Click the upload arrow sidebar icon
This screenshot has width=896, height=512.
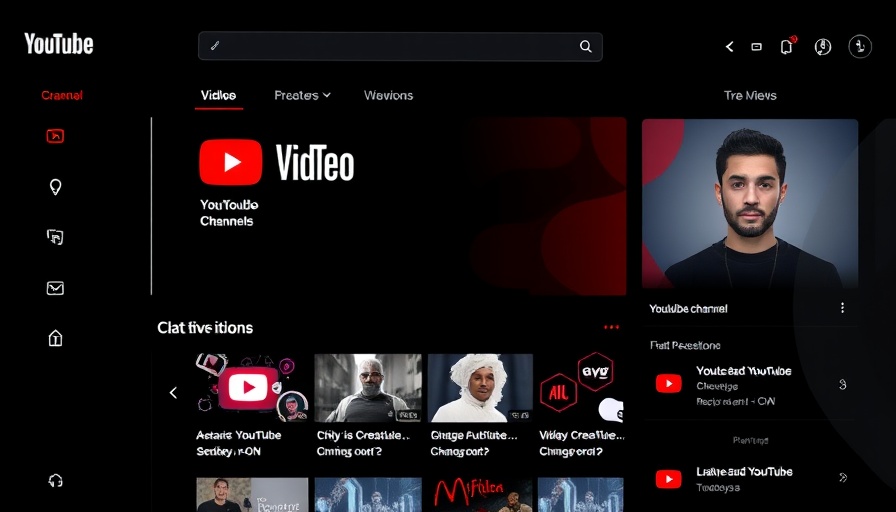(x=55, y=338)
